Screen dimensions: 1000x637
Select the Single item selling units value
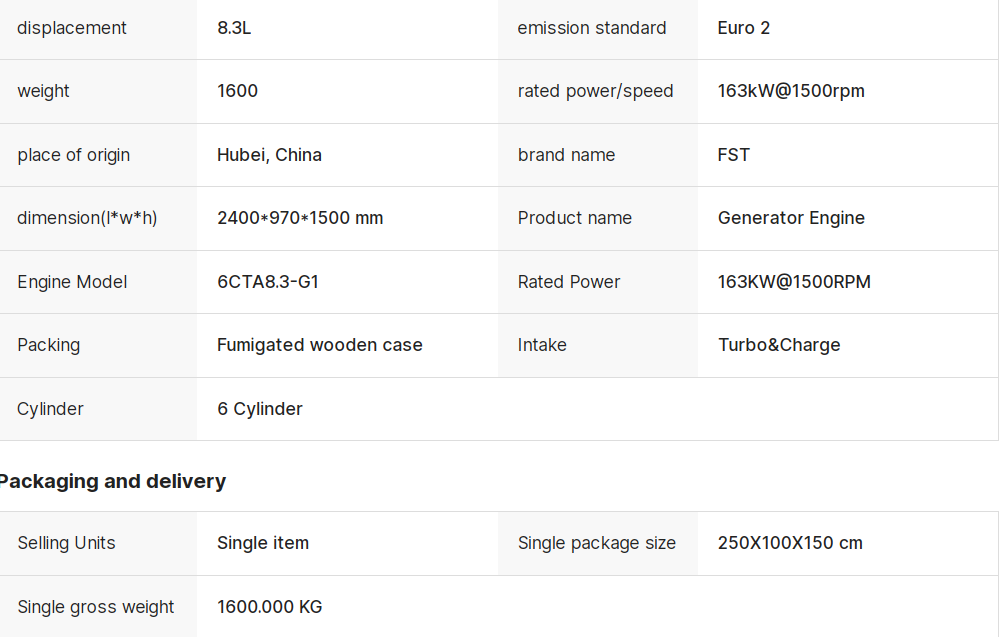pos(263,543)
